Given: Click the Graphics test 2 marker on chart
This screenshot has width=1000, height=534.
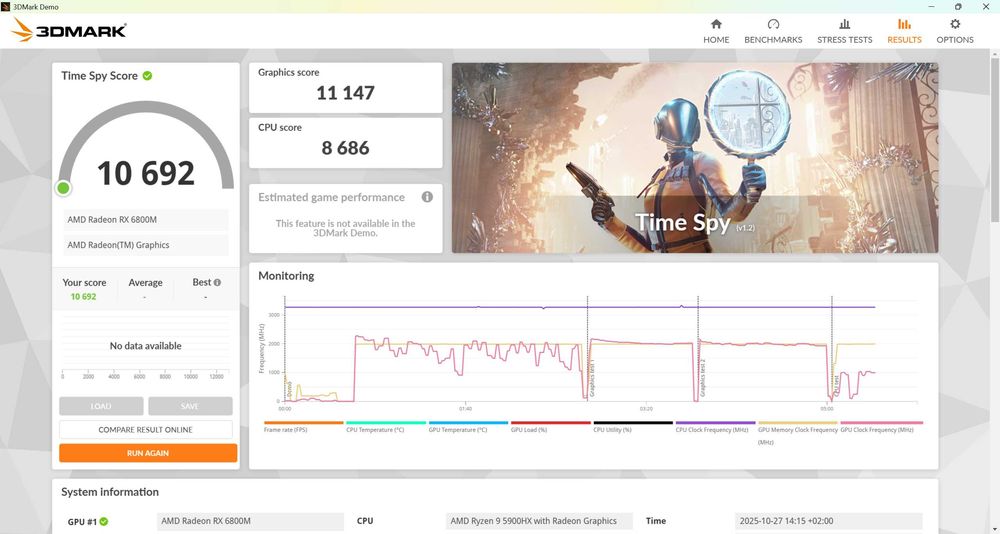Looking at the screenshot, I should (702, 380).
